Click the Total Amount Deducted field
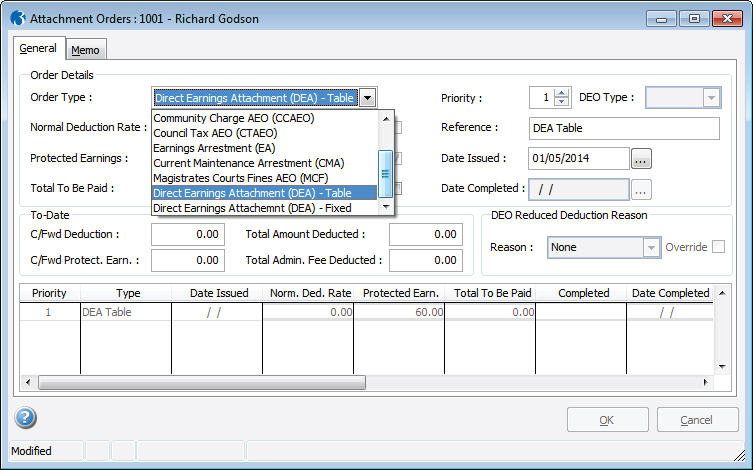Viewport: 753px width, 470px height. [426, 234]
